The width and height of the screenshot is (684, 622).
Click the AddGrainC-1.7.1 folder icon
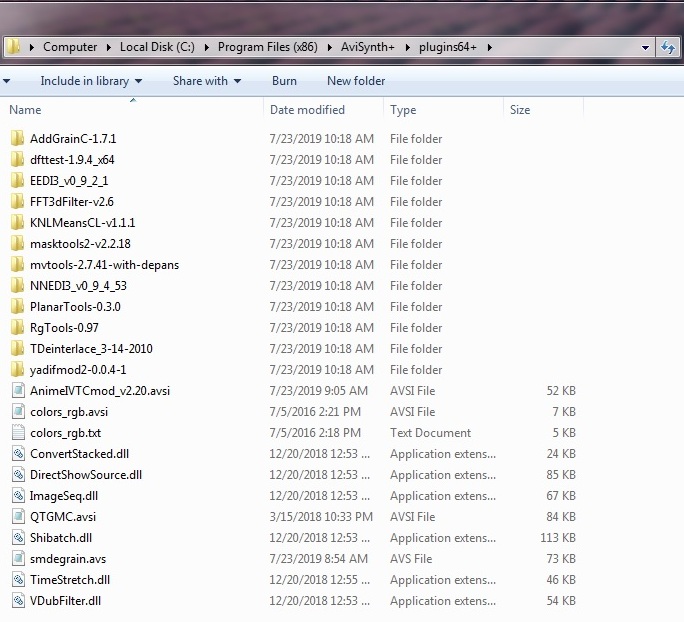click(x=17, y=139)
